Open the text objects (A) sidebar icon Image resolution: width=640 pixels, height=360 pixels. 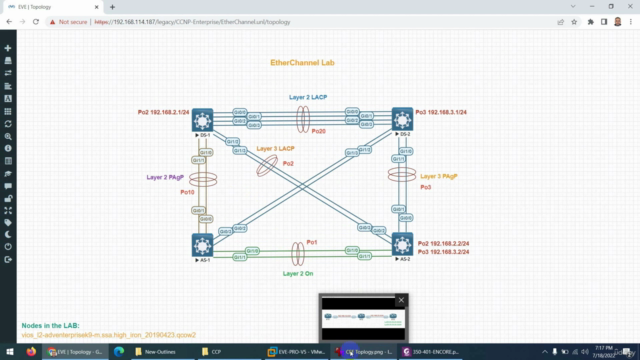coord(8,99)
